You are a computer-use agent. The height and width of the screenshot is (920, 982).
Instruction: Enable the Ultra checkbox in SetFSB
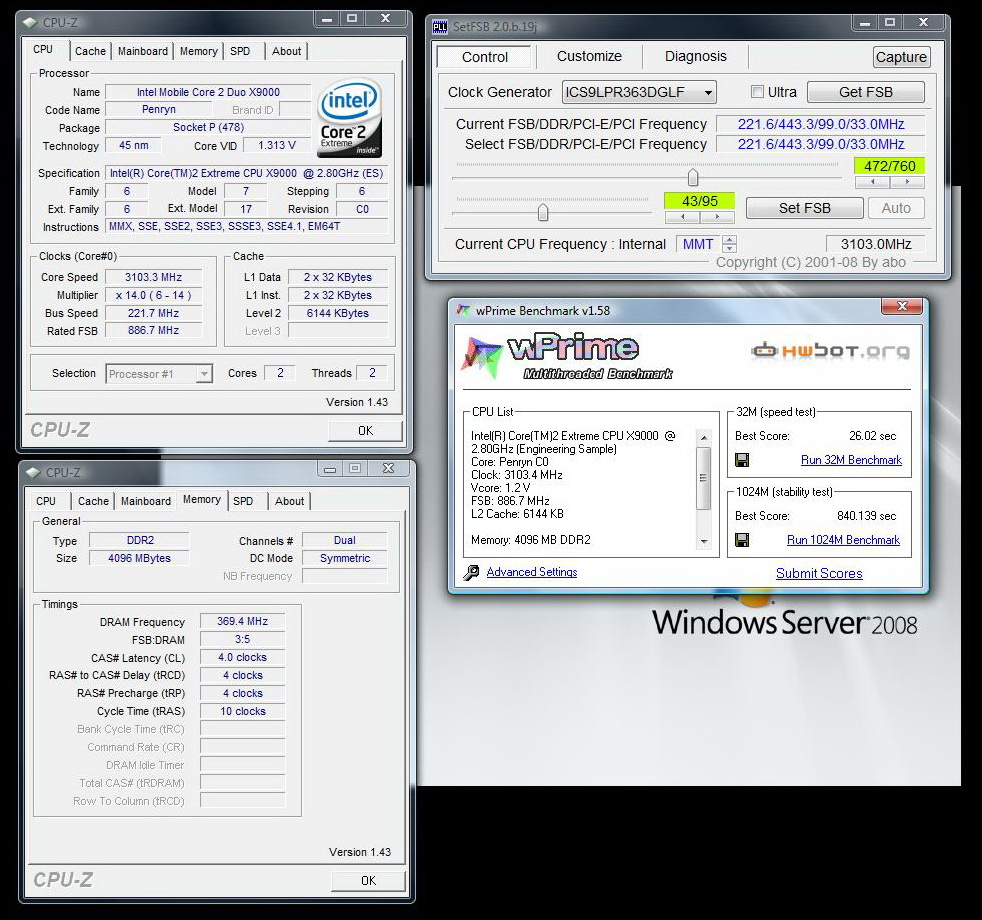(757, 92)
